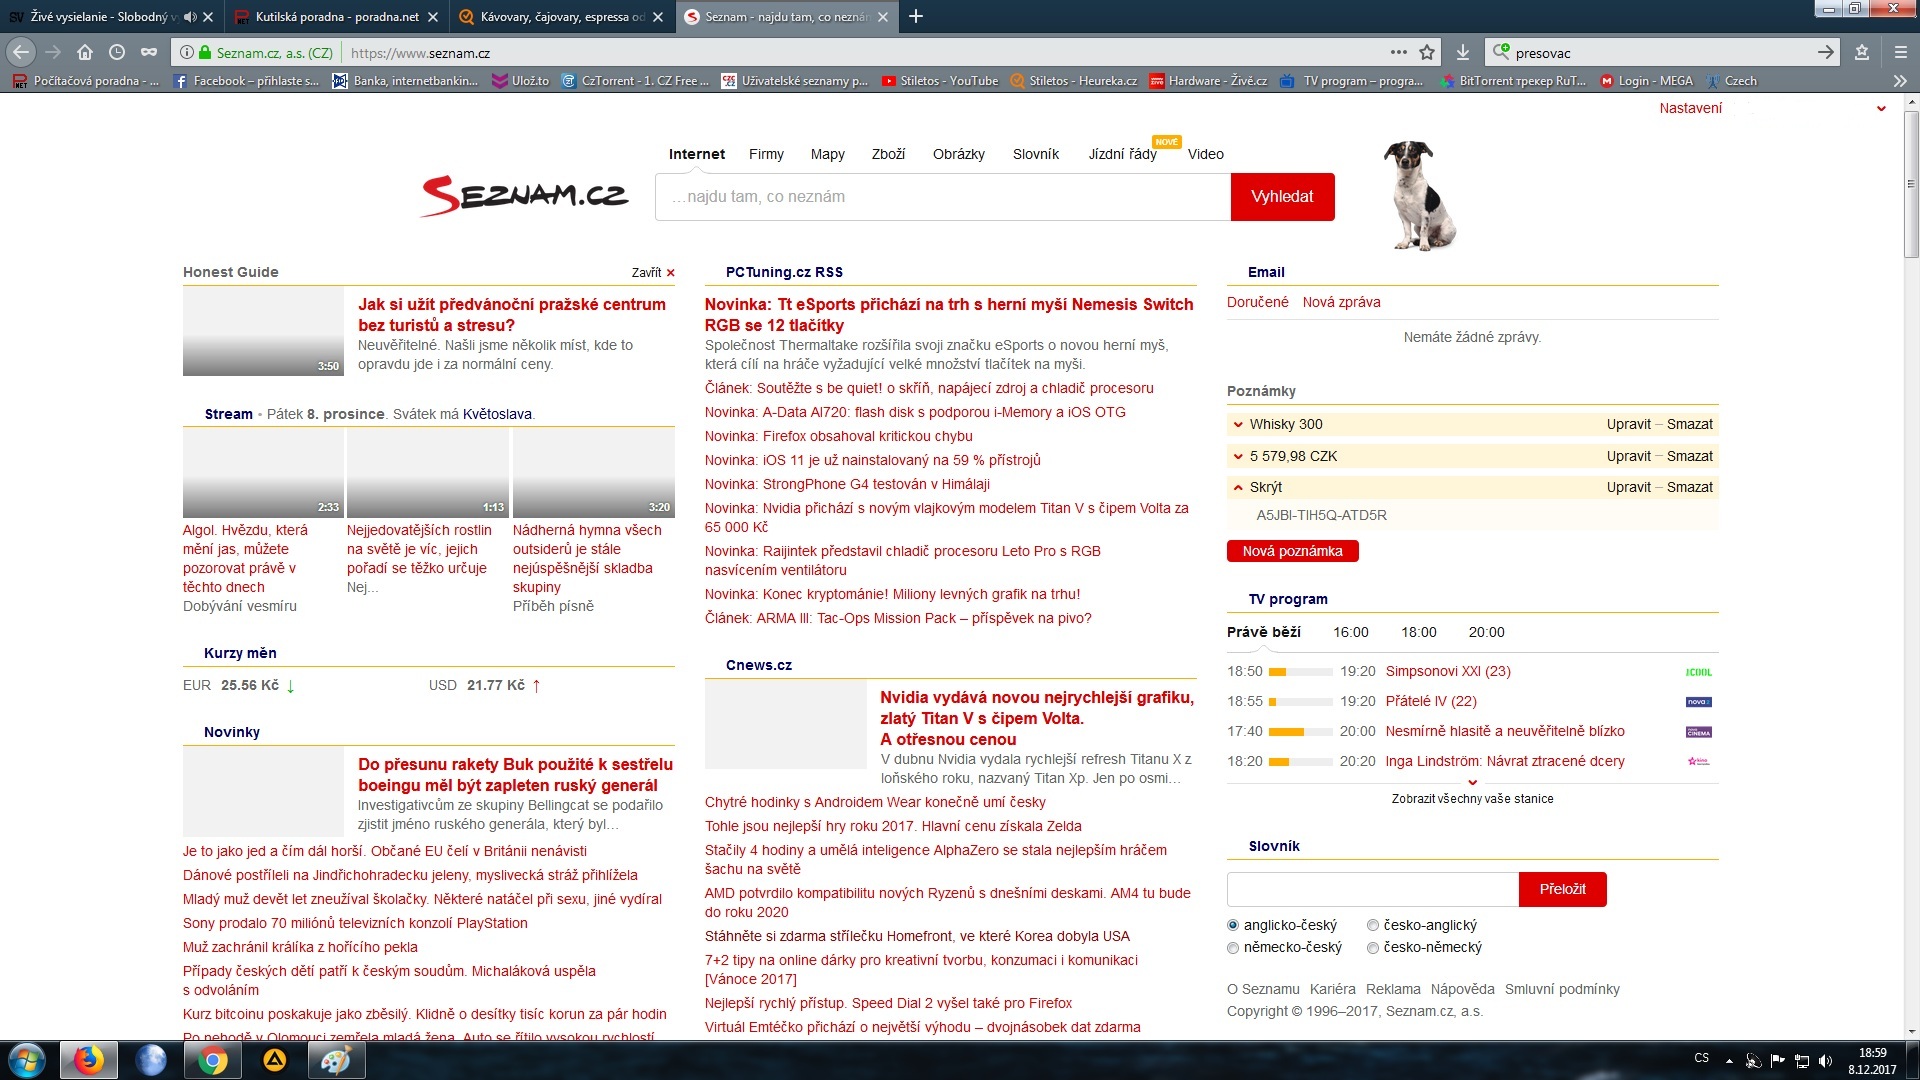Click the Nová poznámka button

1292,552
